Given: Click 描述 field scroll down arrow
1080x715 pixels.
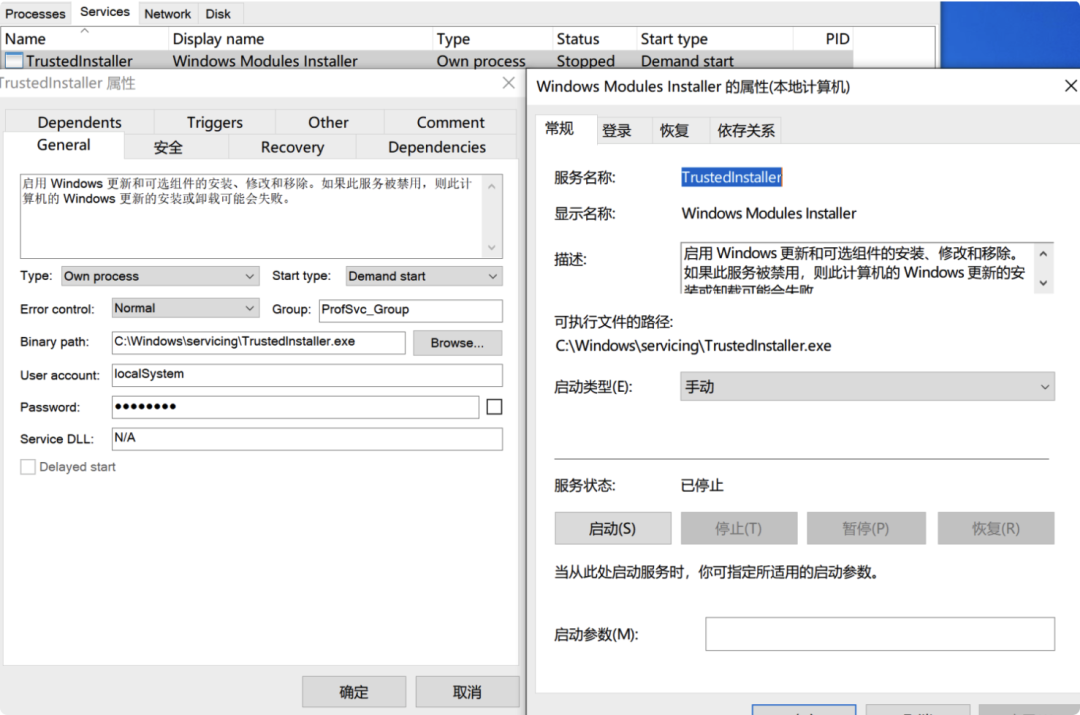Looking at the screenshot, I should click(1043, 282).
